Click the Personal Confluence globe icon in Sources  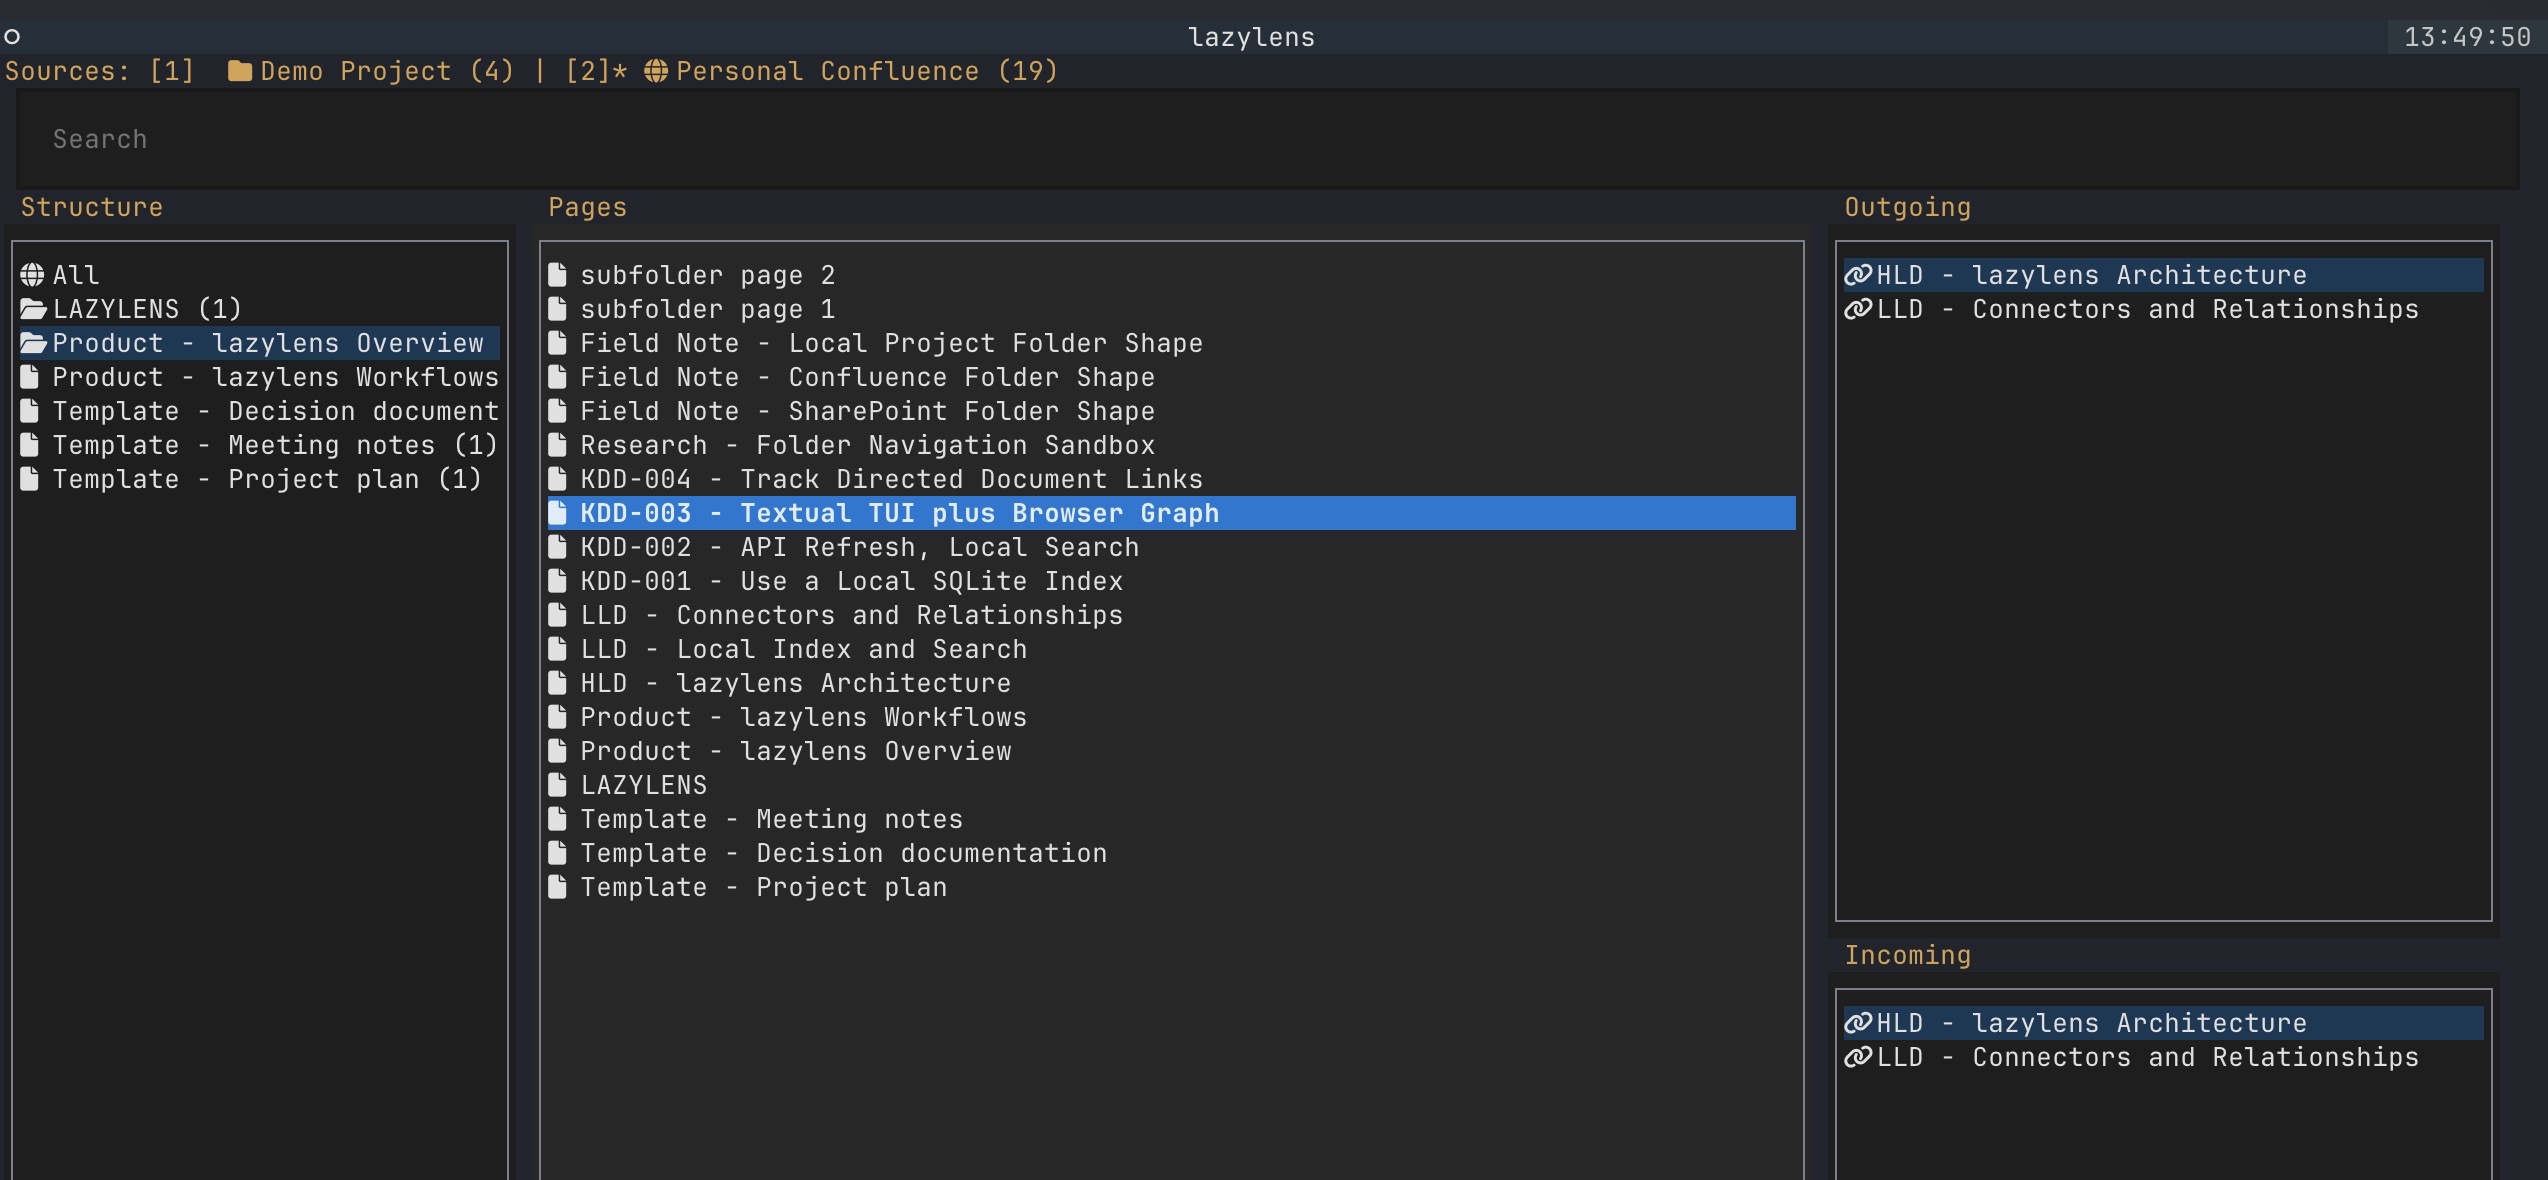coord(656,71)
